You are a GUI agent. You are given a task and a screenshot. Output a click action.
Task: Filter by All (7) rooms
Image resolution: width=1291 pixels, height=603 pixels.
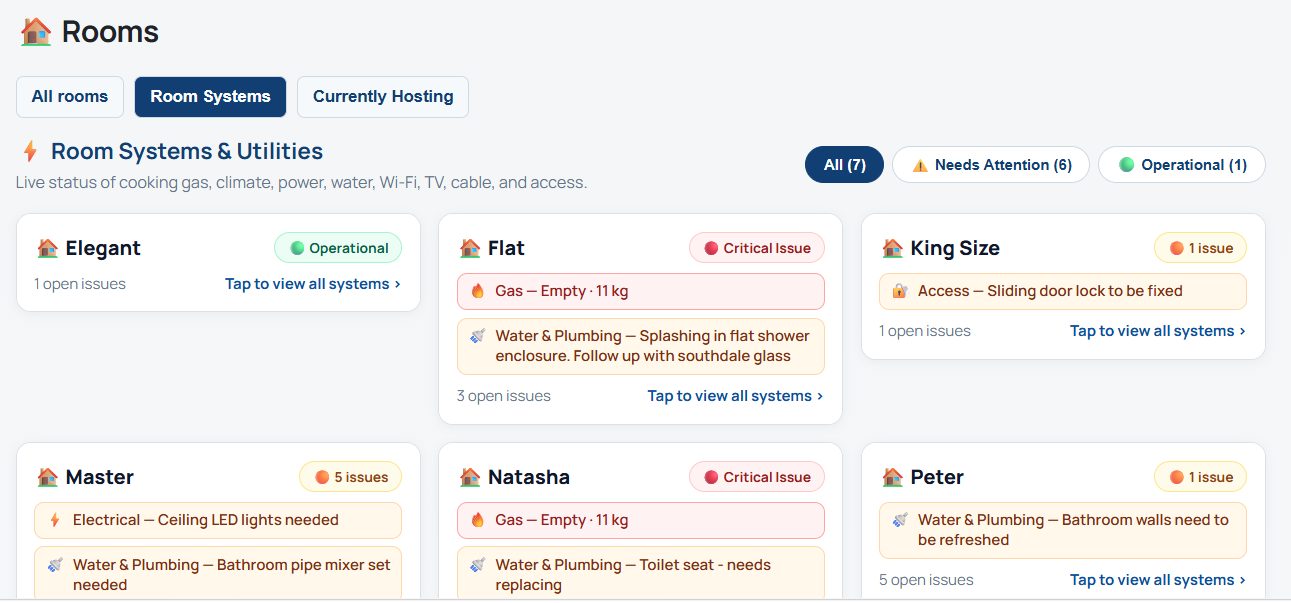(x=845, y=165)
